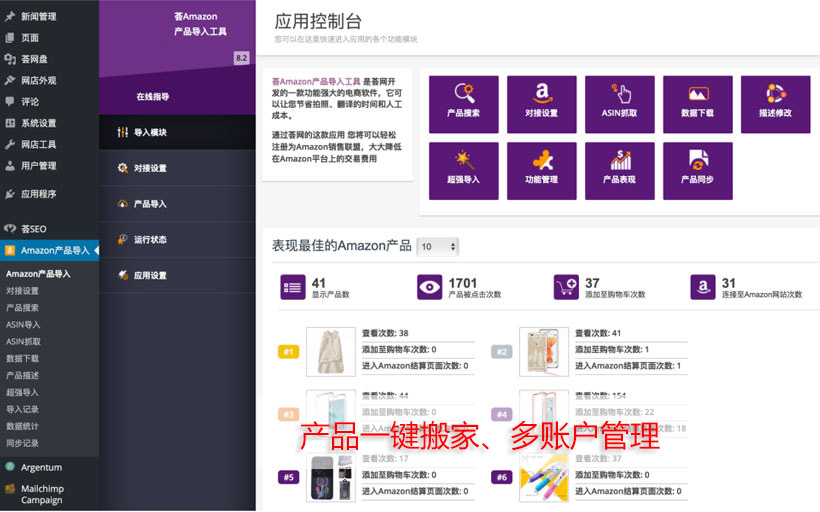Go to the ASIN导入 submenu link
The image size is (820, 512).
pos(24,324)
